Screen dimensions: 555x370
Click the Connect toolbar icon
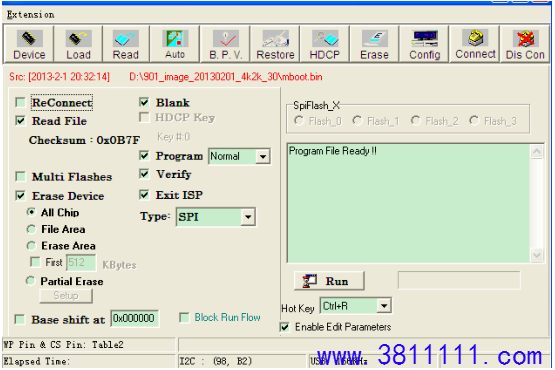(x=475, y=44)
